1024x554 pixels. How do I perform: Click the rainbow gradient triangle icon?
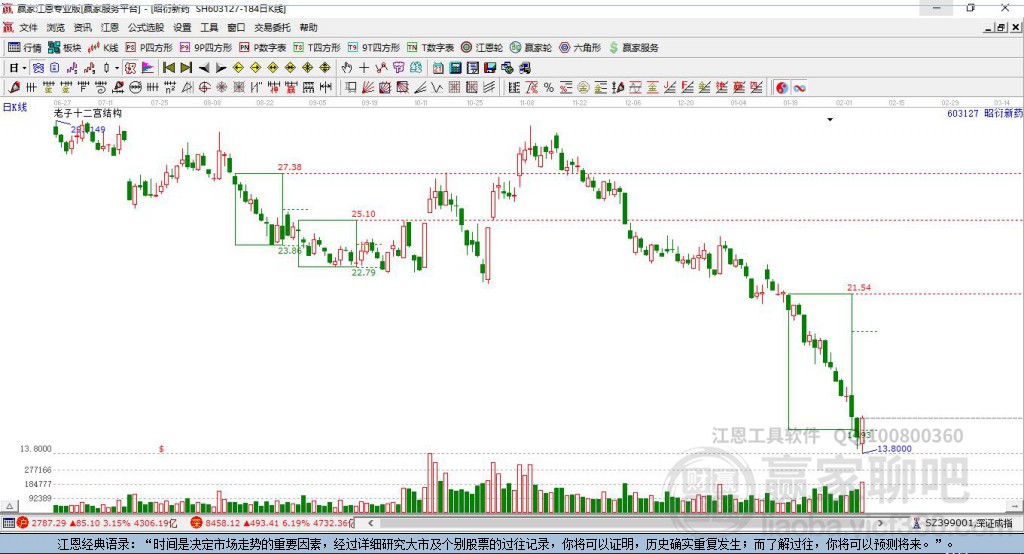[148, 67]
